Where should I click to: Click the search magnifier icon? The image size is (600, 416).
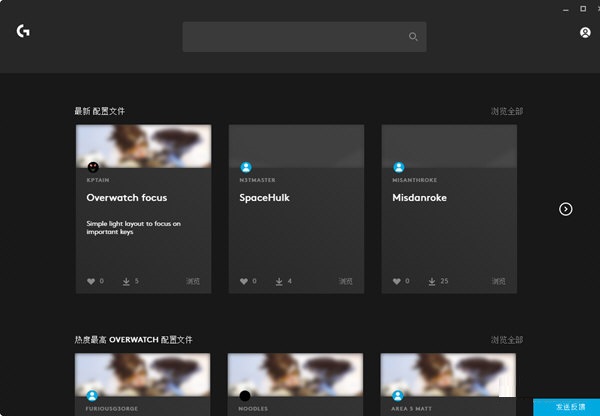413,37
